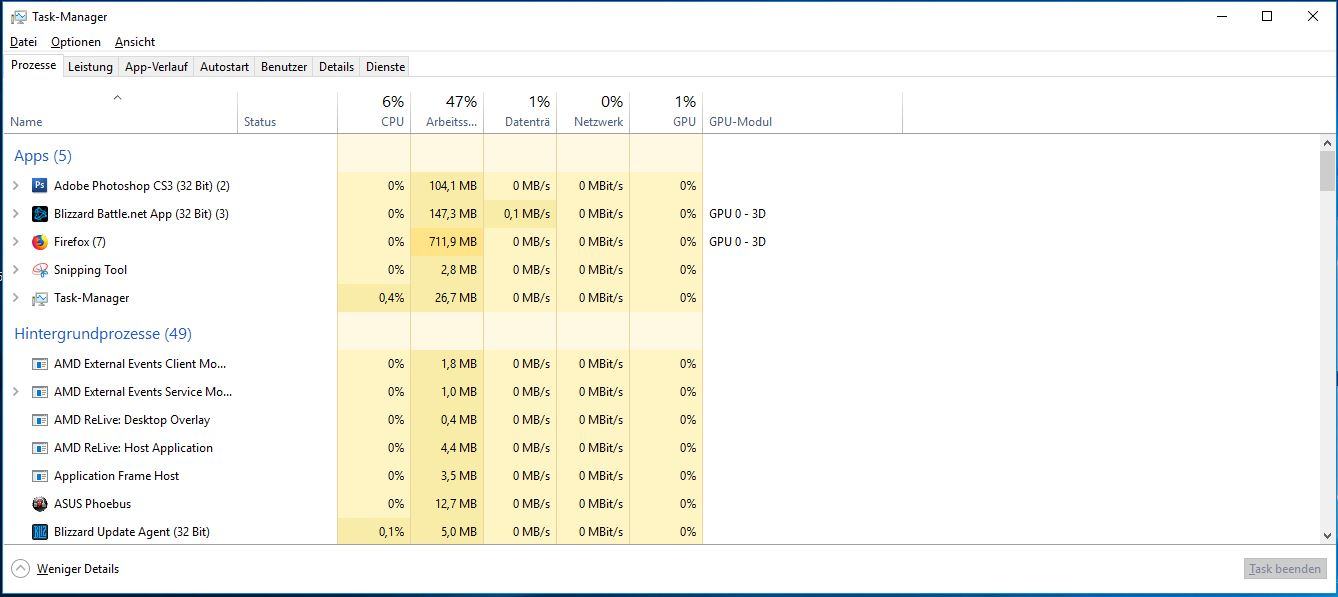1338x597 pixels.
Task: Open the Optionen menu
Action: 76,42
